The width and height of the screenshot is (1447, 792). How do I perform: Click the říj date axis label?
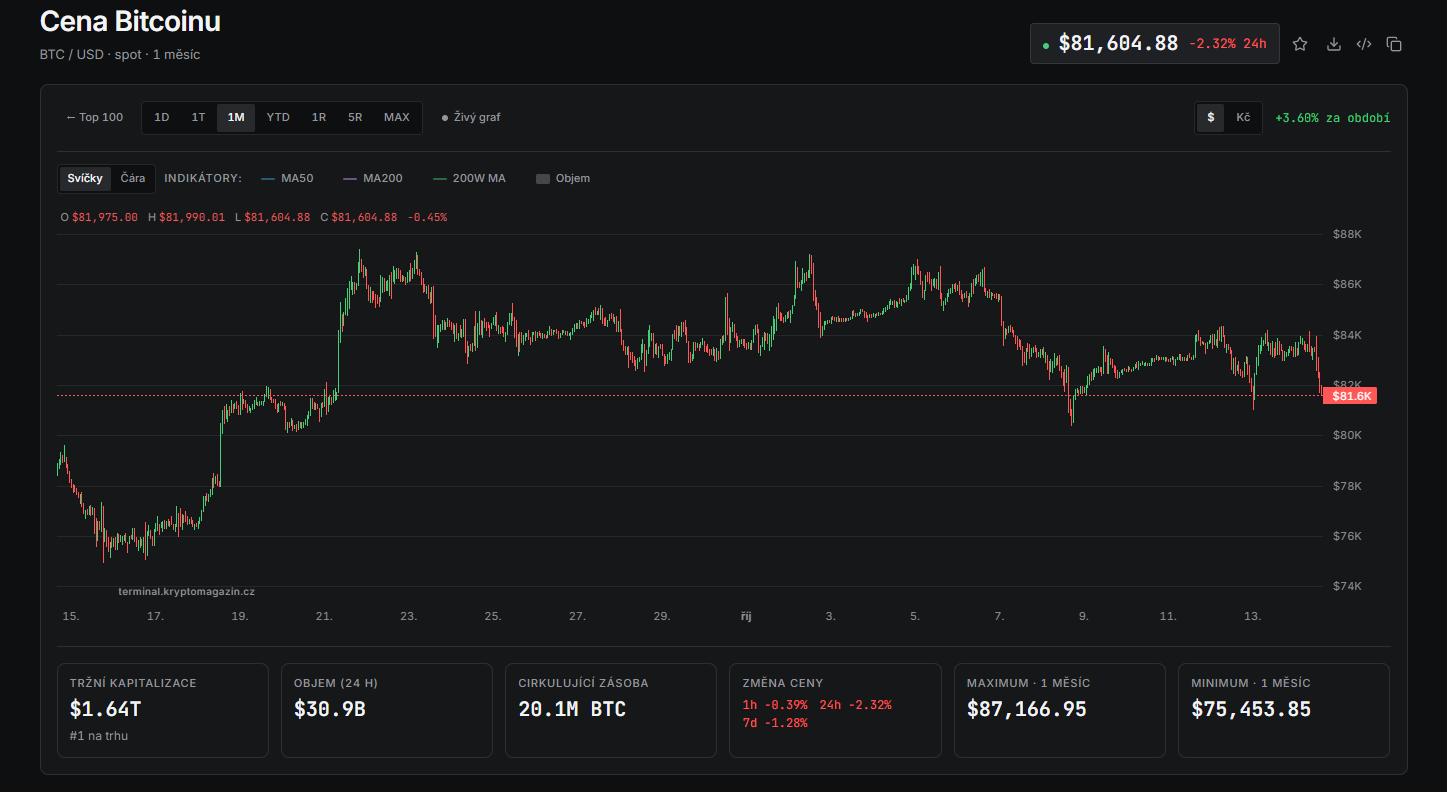click(746, 616)
